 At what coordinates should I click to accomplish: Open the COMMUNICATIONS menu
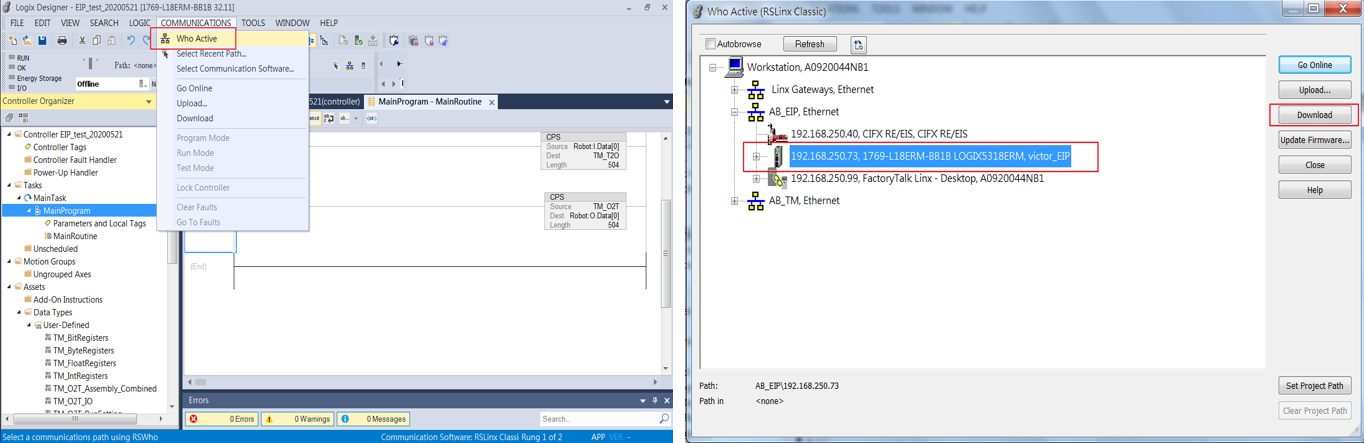[195, 23]
